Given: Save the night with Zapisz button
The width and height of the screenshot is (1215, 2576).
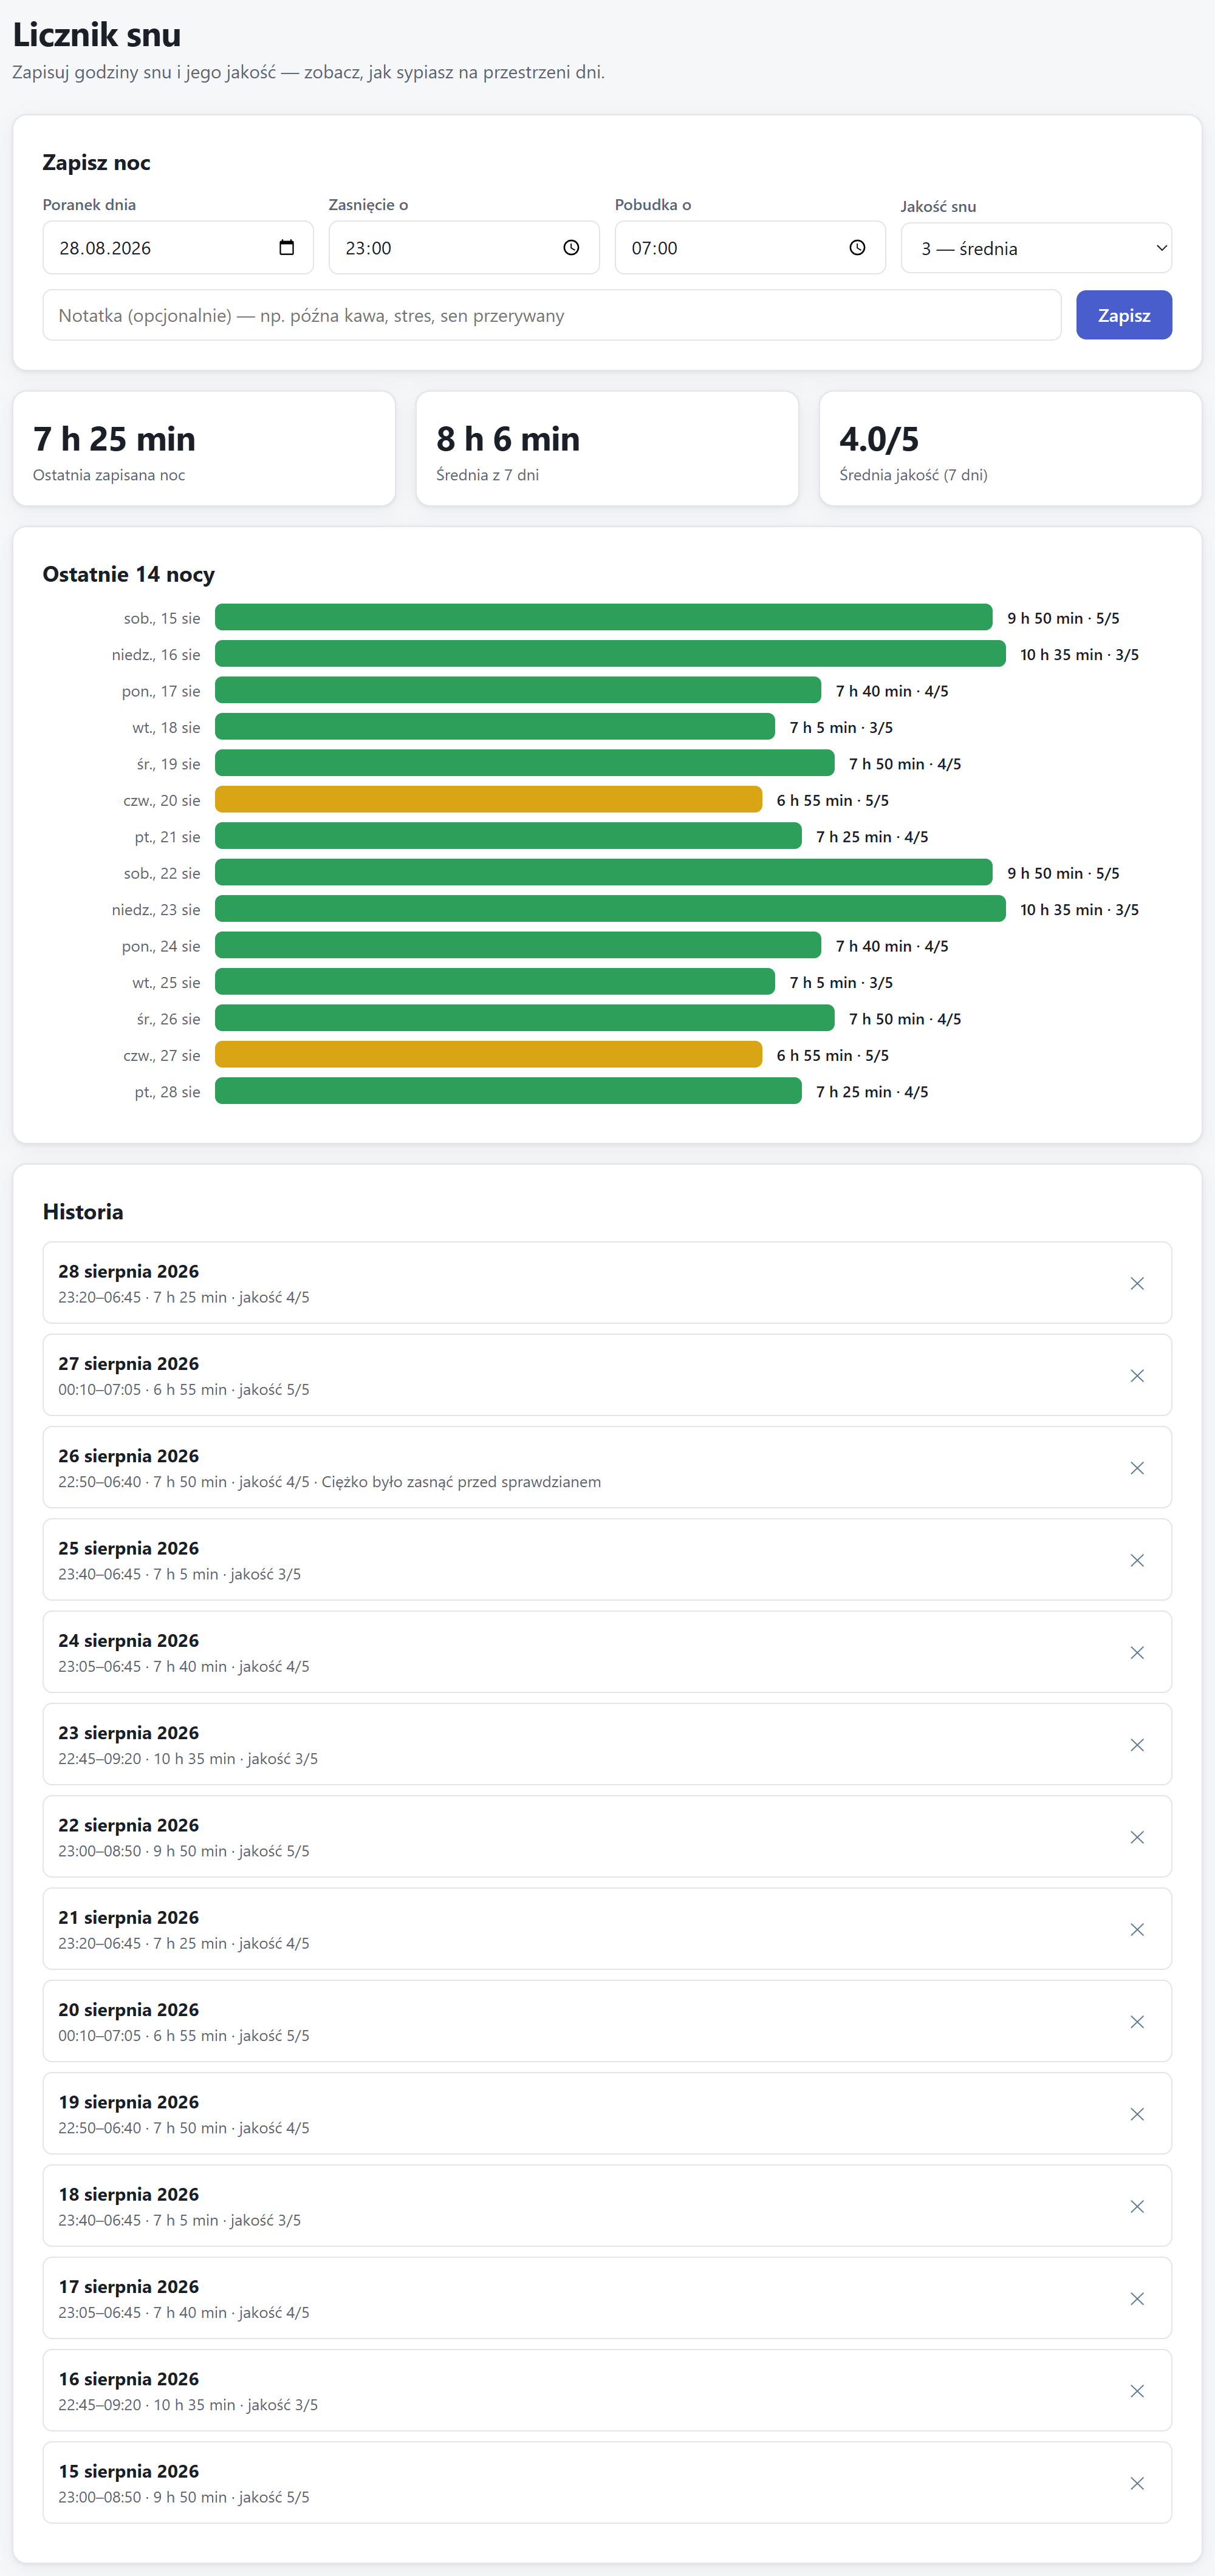Looking at the screenshot, I should click(x=1124, y=315).
